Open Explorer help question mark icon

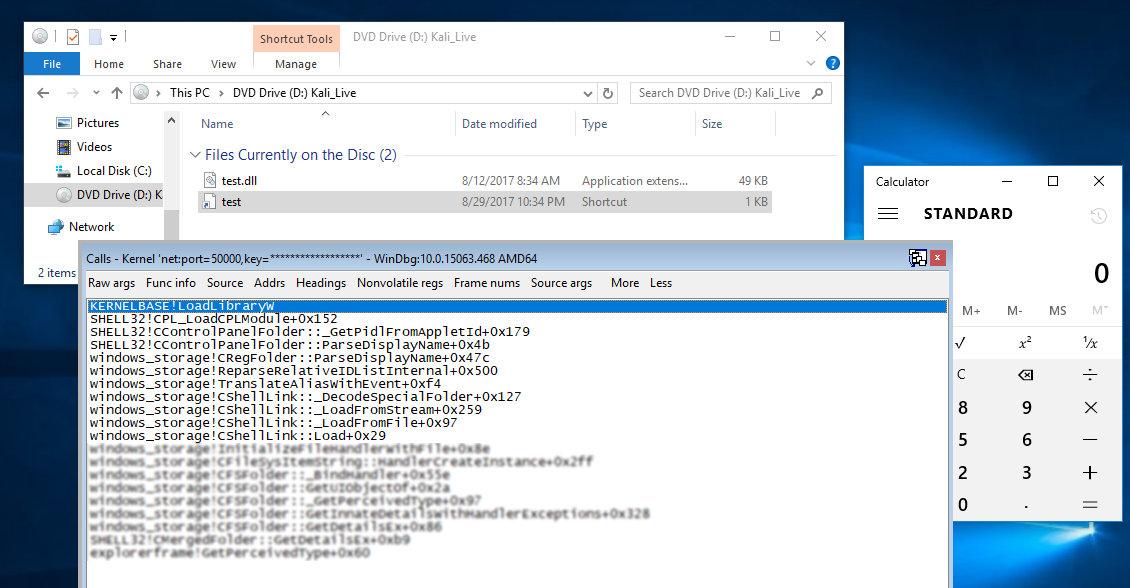(x=832, y=63)
